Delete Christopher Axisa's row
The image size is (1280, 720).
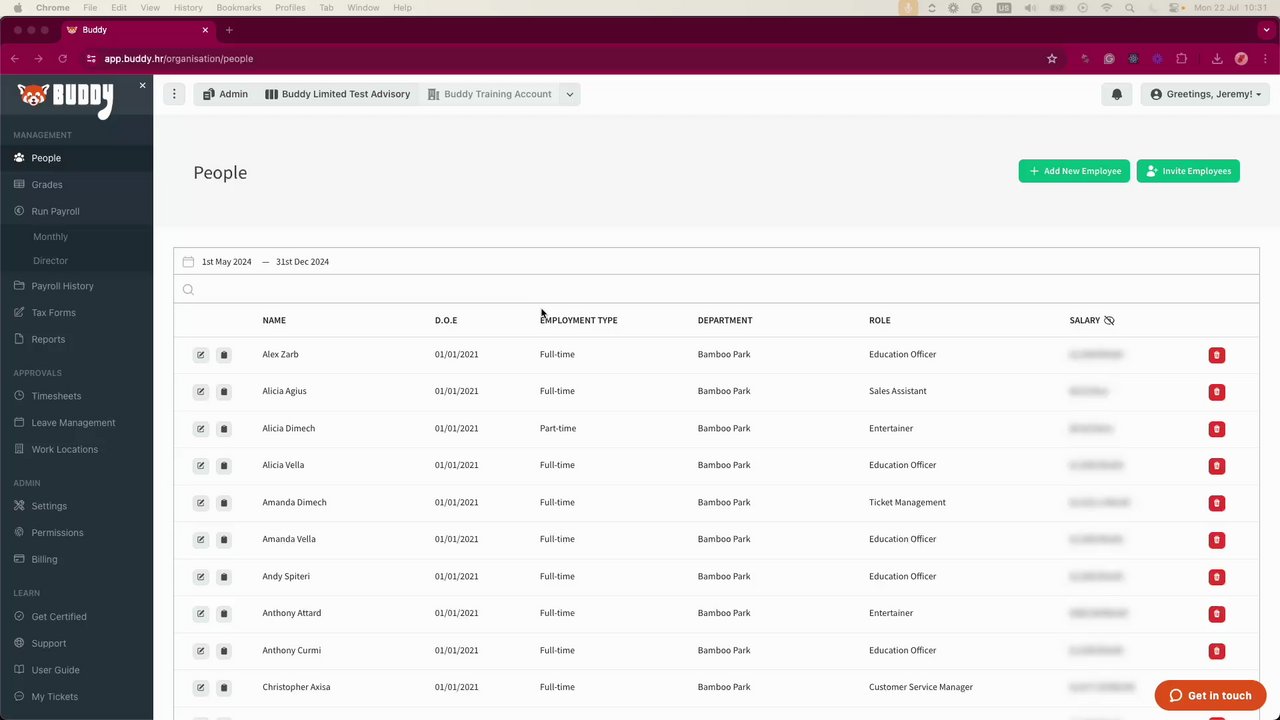coord(1217,688)
